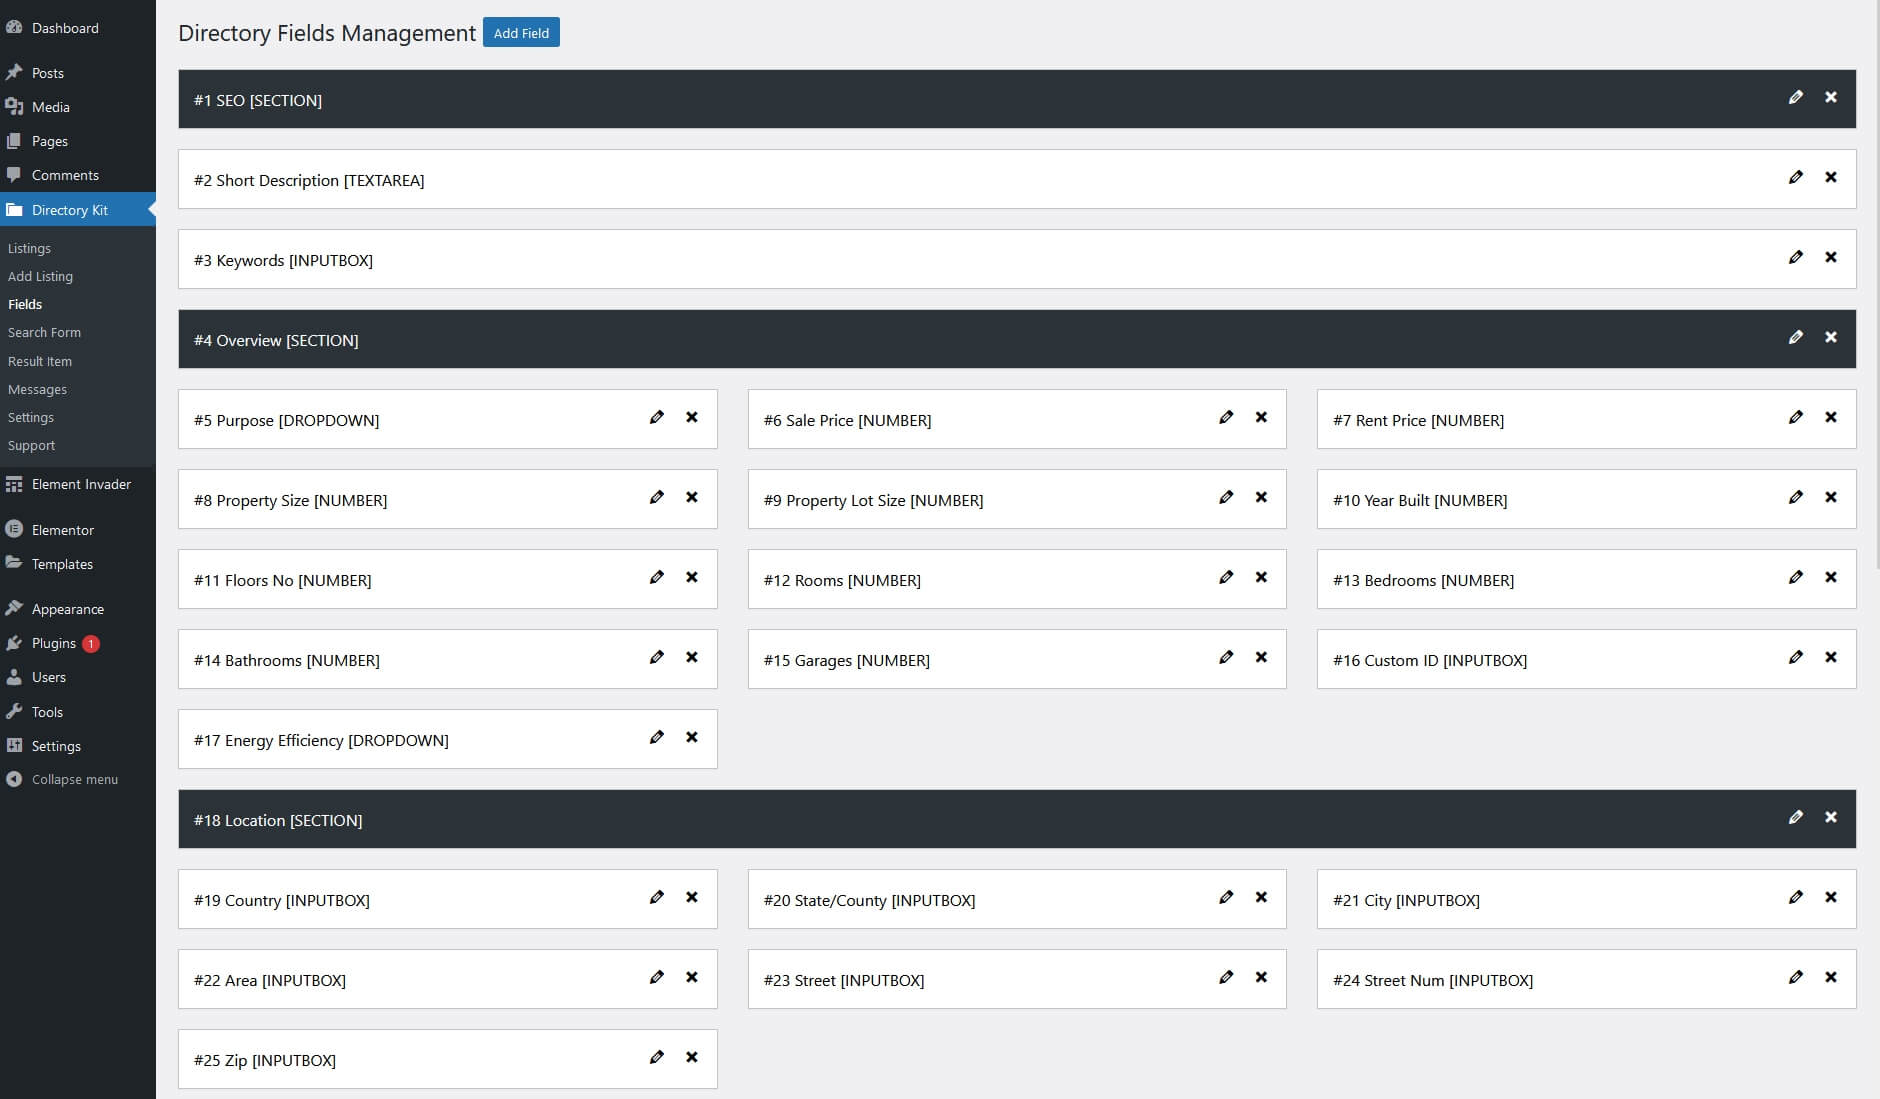Edit the State/County field
1880x1099 pixels.
[1227, 897]
